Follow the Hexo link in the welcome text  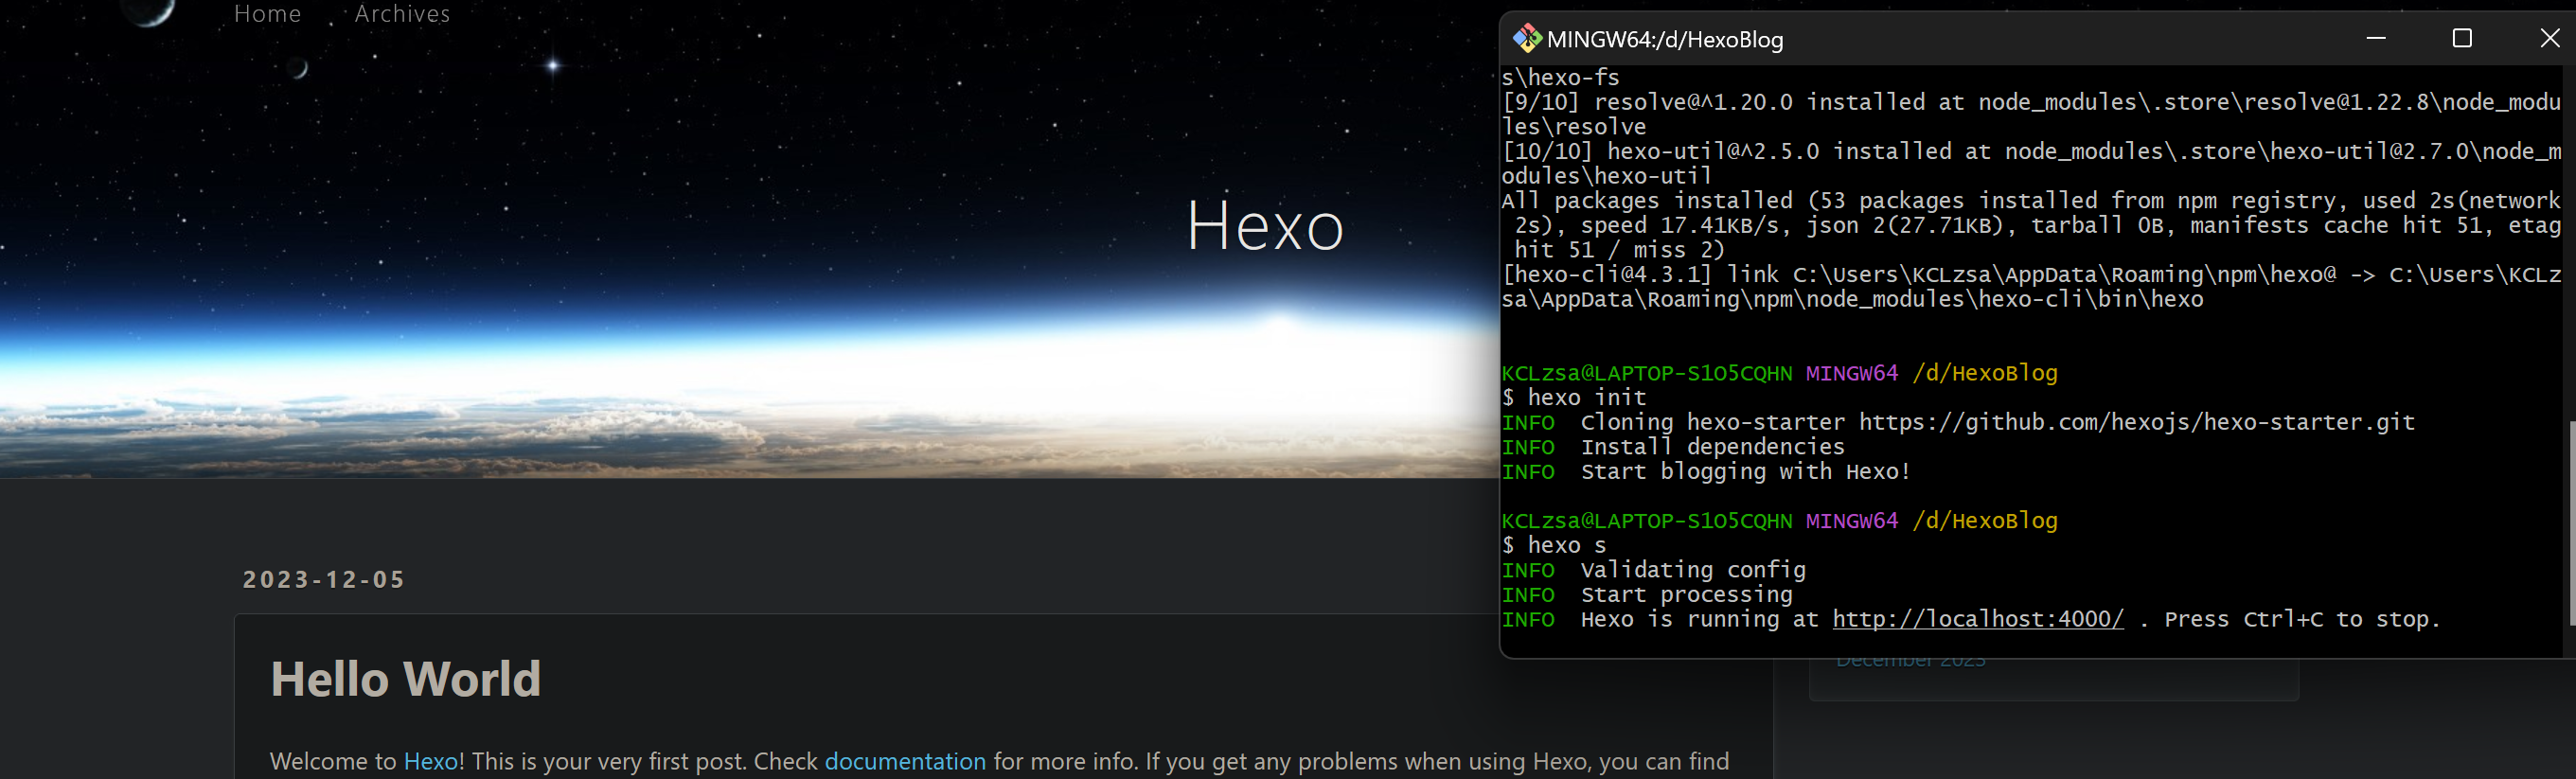click(431, 761)
